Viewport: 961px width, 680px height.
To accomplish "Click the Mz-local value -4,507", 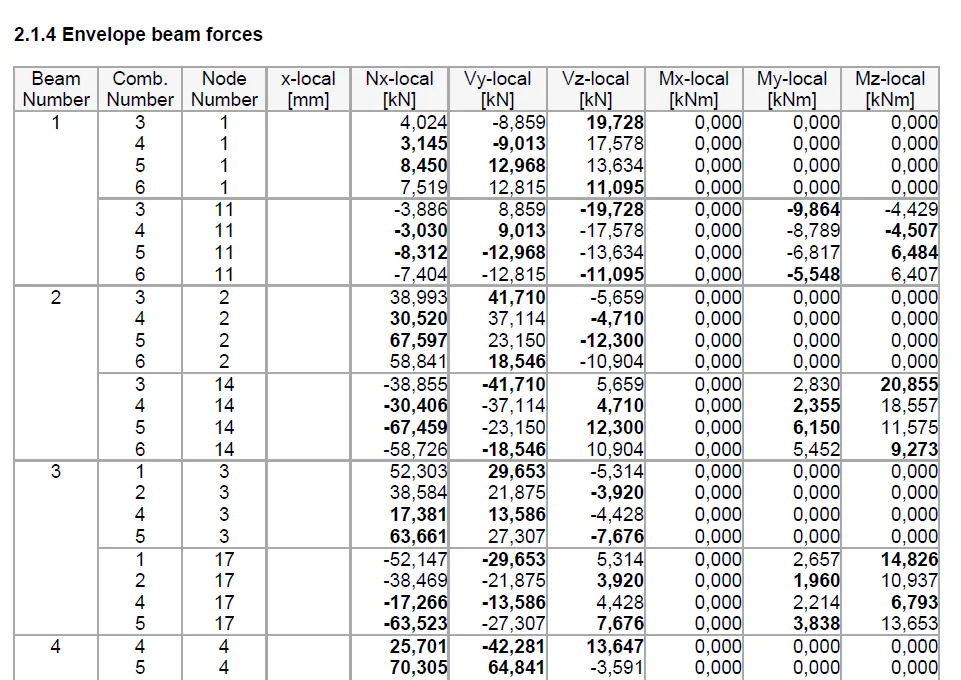I will pos(911,230).
